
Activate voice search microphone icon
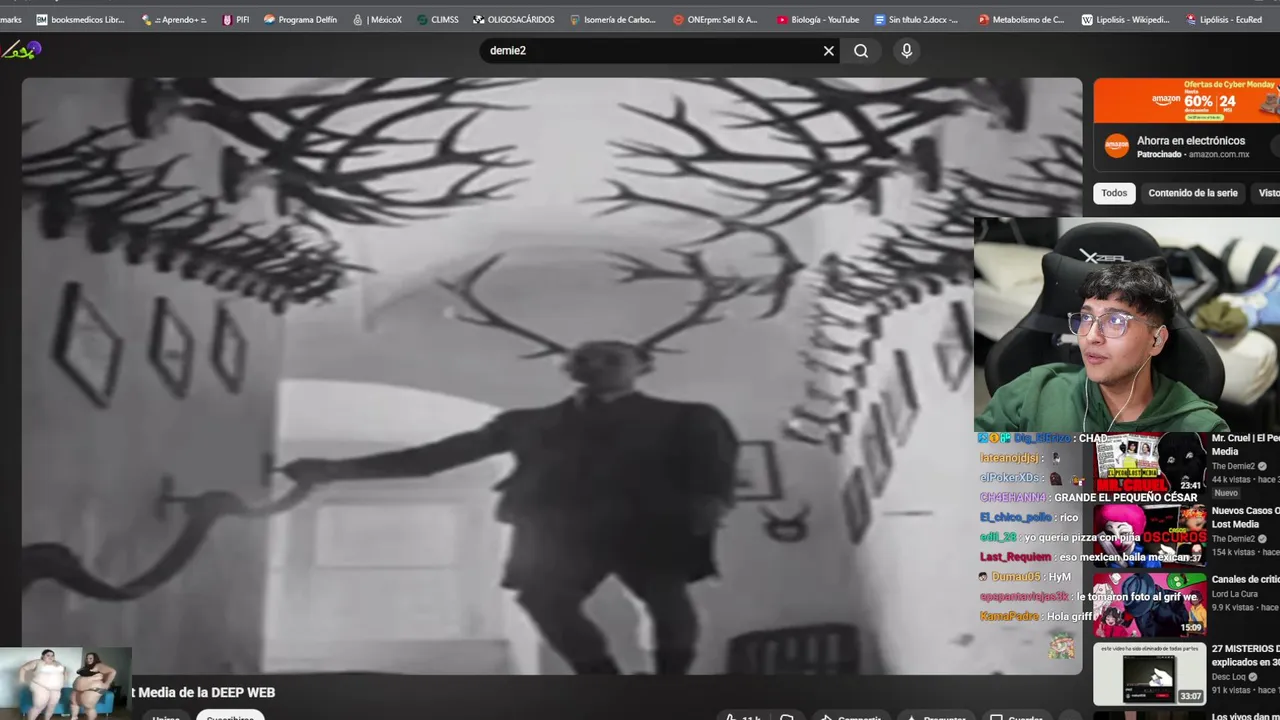907,51
